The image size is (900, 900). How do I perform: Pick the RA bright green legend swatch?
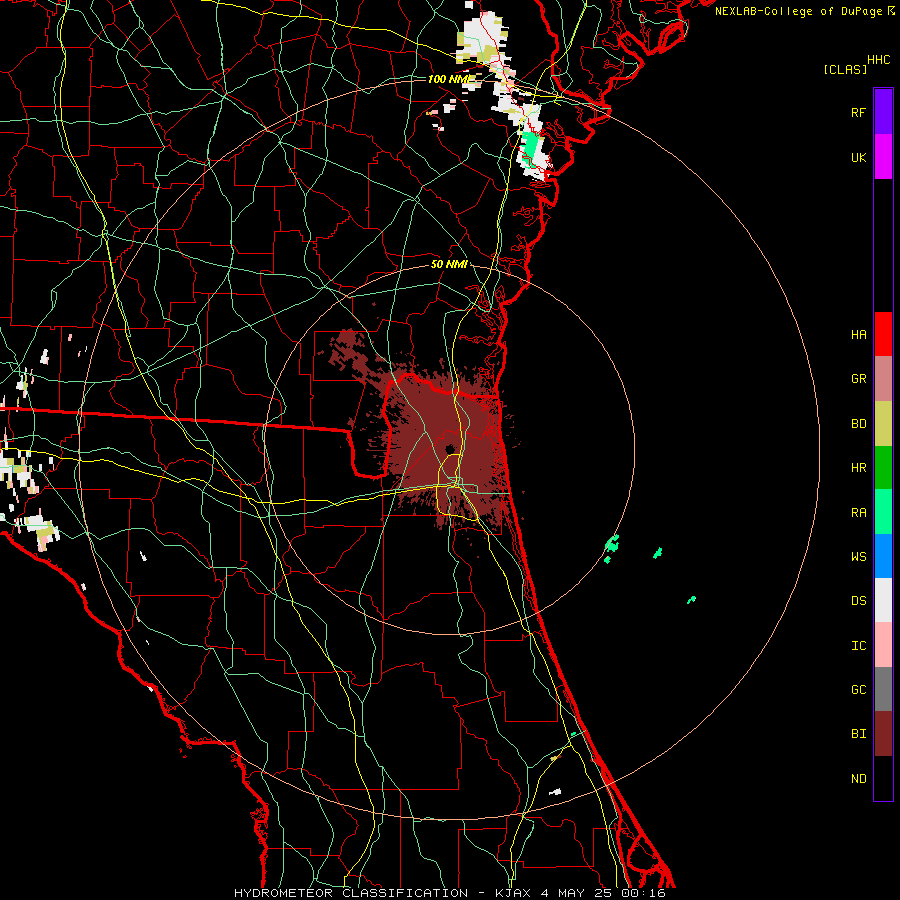pos(883,512)
